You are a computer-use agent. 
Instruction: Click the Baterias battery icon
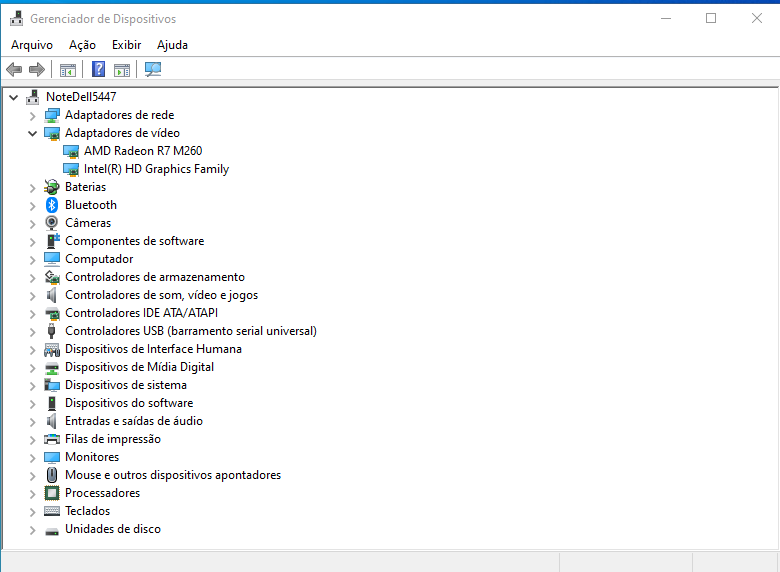click(52, 187)
